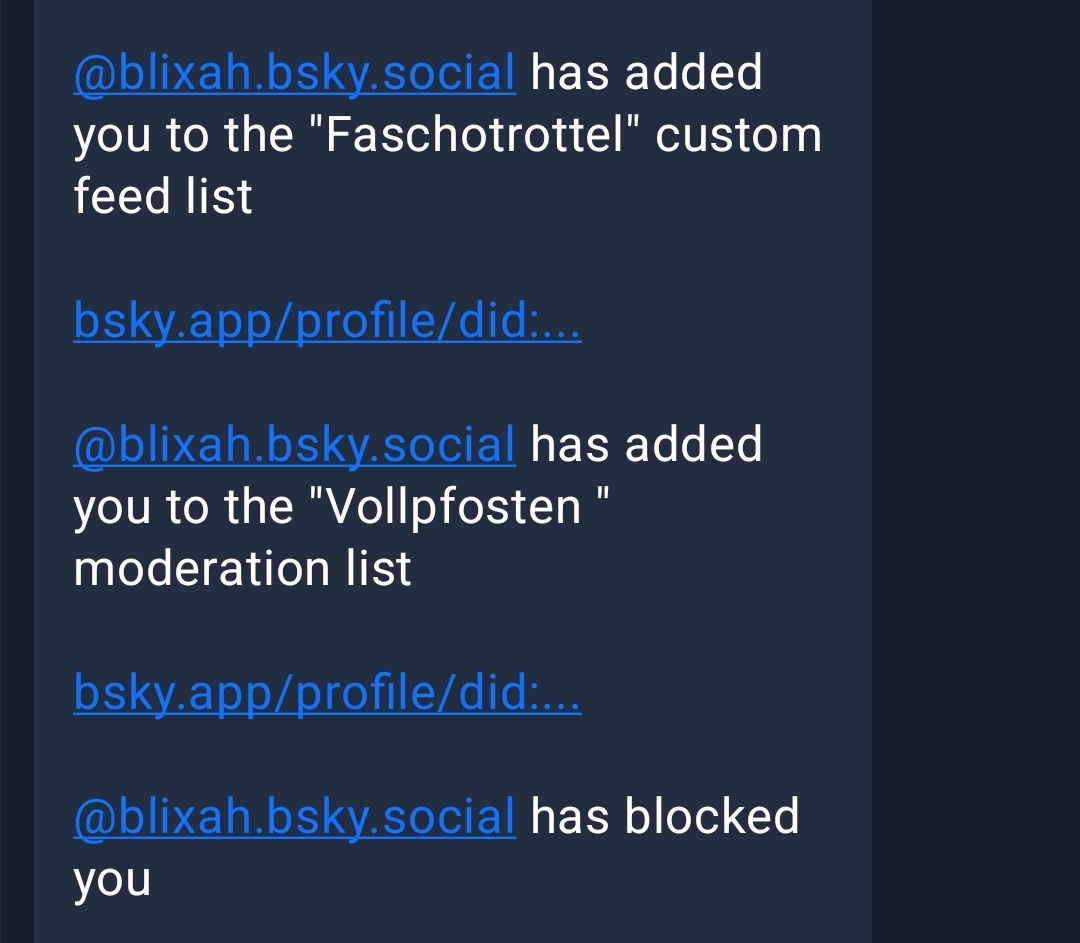The height and width of the screenshot is (943, 1080).
Task: Click blank bubble space right of "feed list"
Action: [x=550, y=196]
